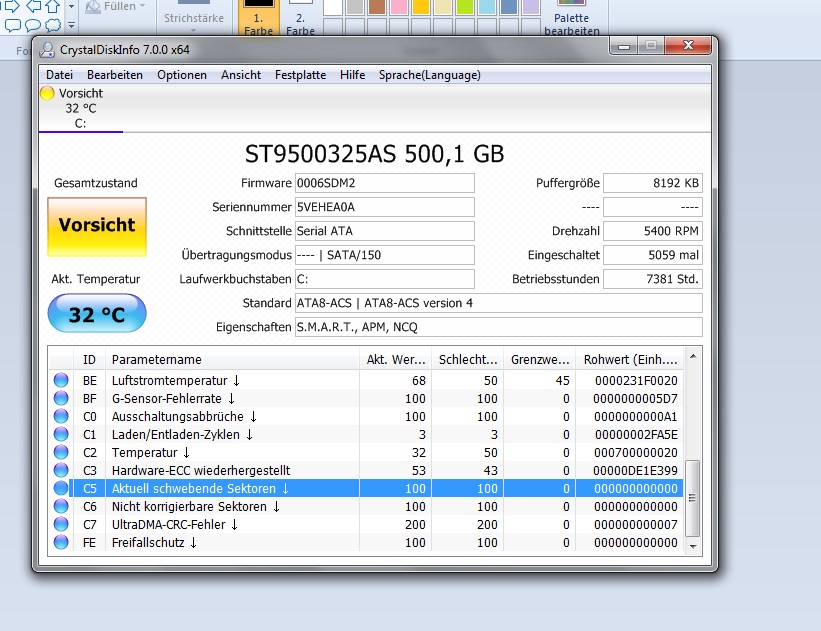The image size is (821, 631).
Task: Click the yellow status circle beside Vorsicht in the drive tab
Action: [x=47, y=93]
